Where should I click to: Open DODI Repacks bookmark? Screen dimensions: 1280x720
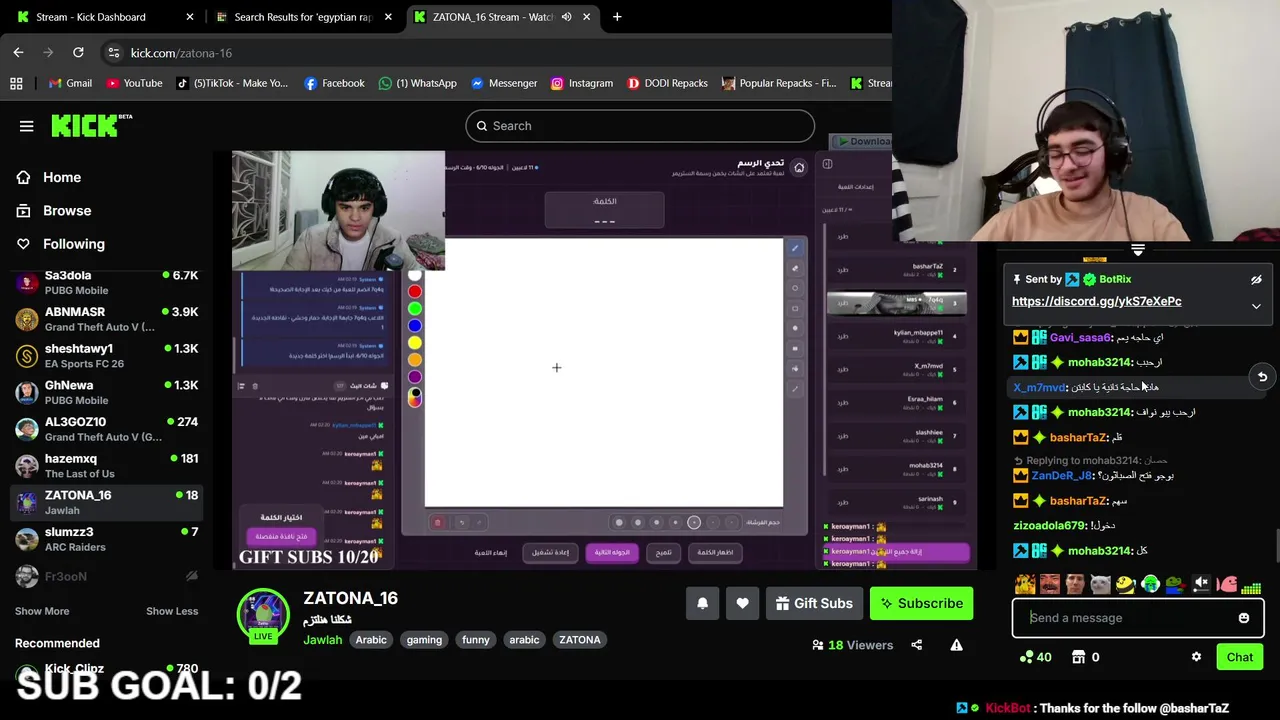[x=666, y=83]
